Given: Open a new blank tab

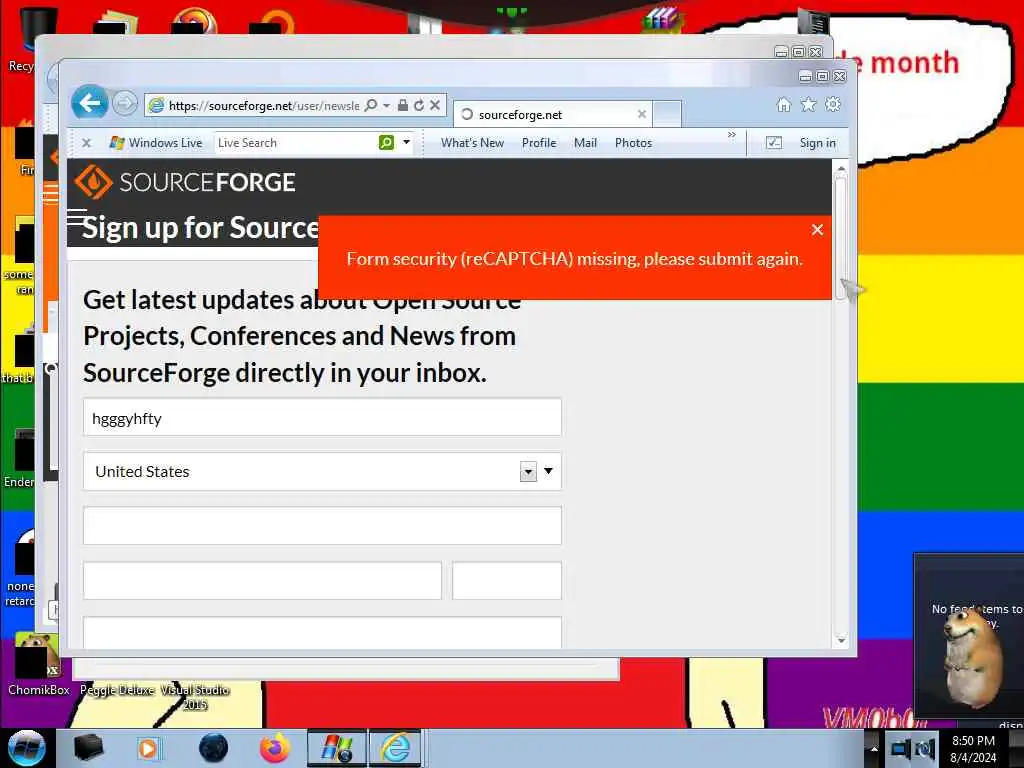Looking at the screenshot, I should 667,114.
